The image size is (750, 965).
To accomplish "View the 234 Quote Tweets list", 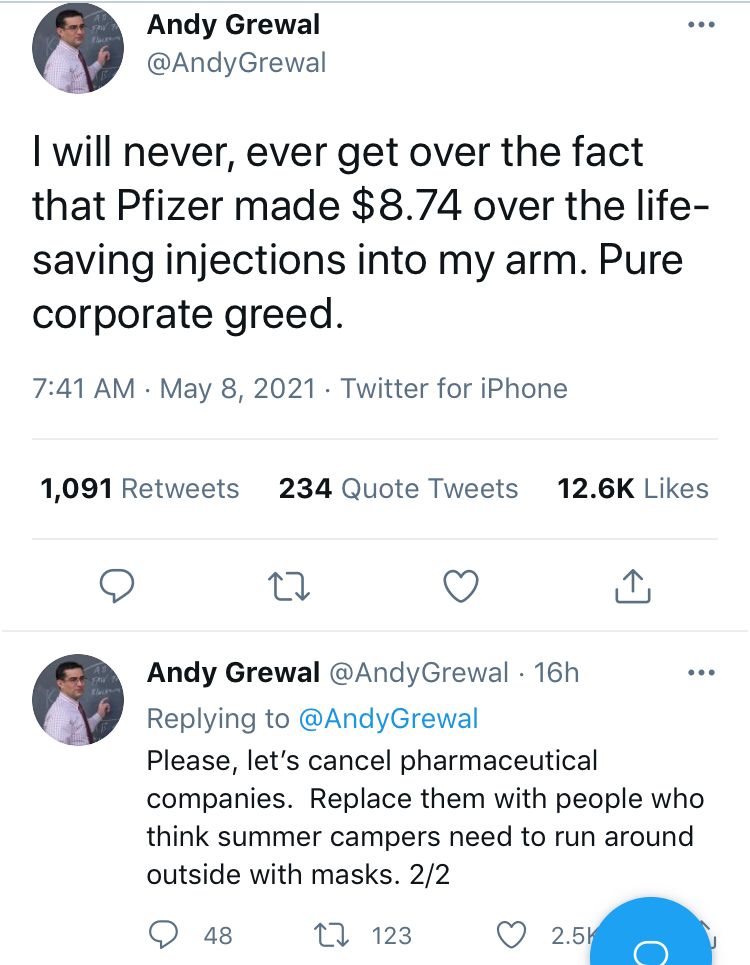I will point(398,489).
